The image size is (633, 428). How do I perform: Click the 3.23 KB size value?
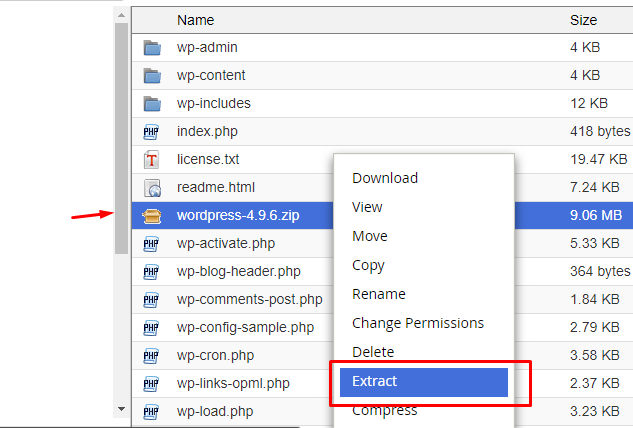595,411
